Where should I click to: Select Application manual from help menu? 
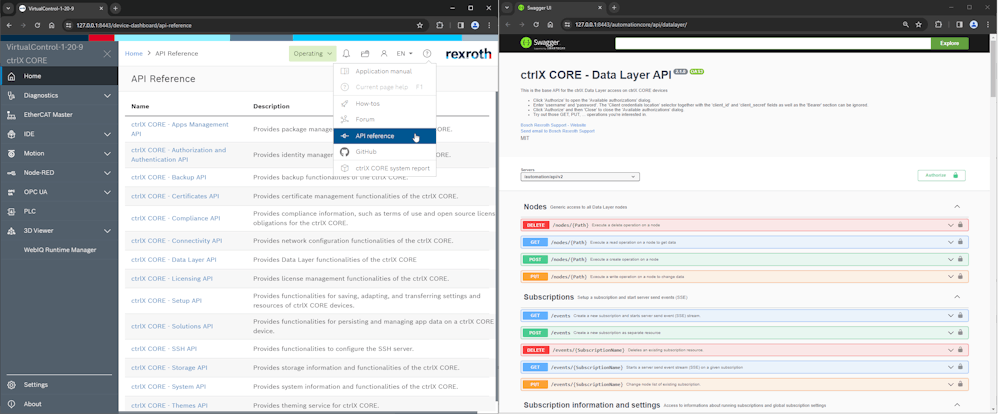coord(385,71)
